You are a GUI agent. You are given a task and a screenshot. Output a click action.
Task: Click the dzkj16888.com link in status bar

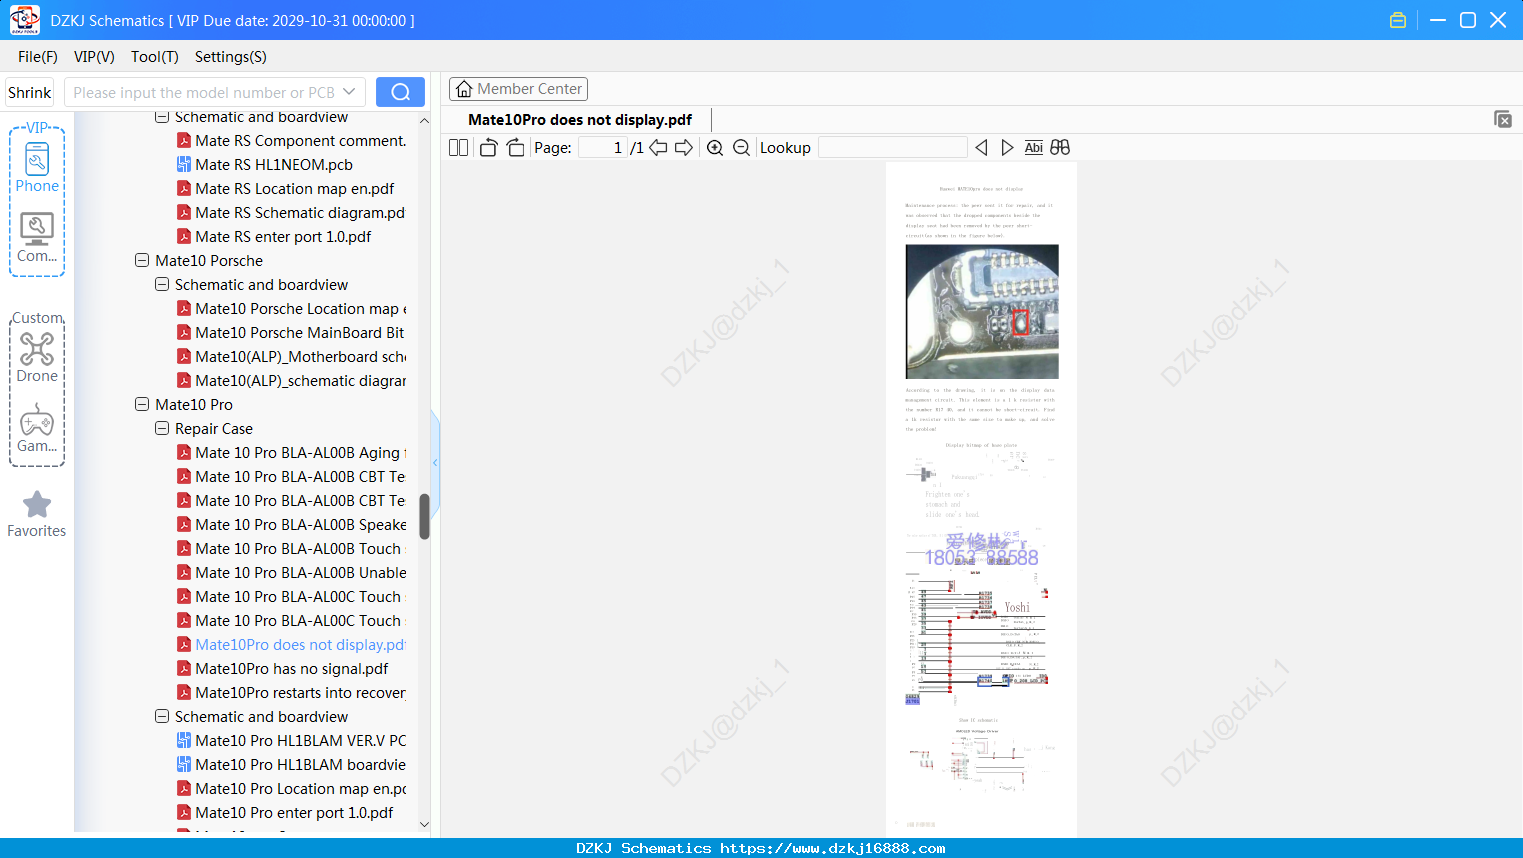(x=833, y=848)
